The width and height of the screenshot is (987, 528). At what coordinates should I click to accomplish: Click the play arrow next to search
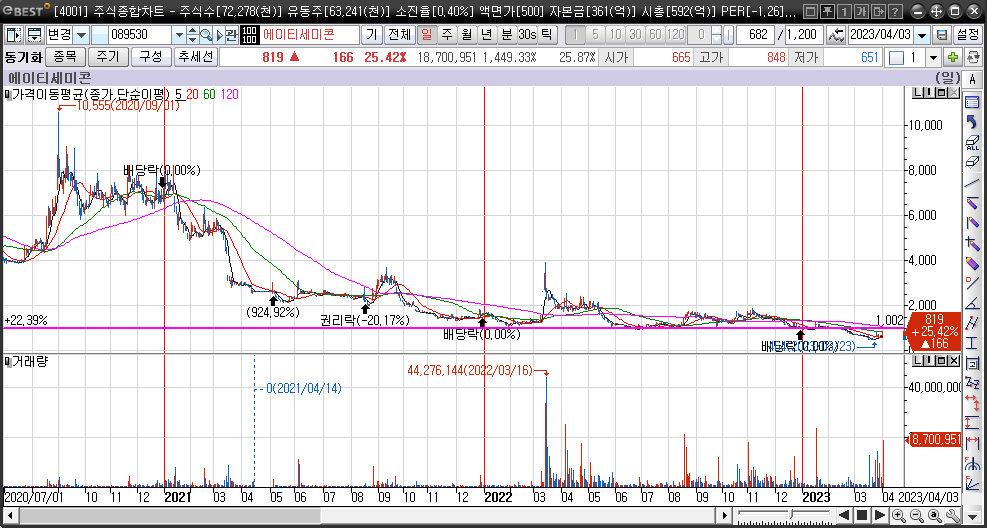click(219, 35)
